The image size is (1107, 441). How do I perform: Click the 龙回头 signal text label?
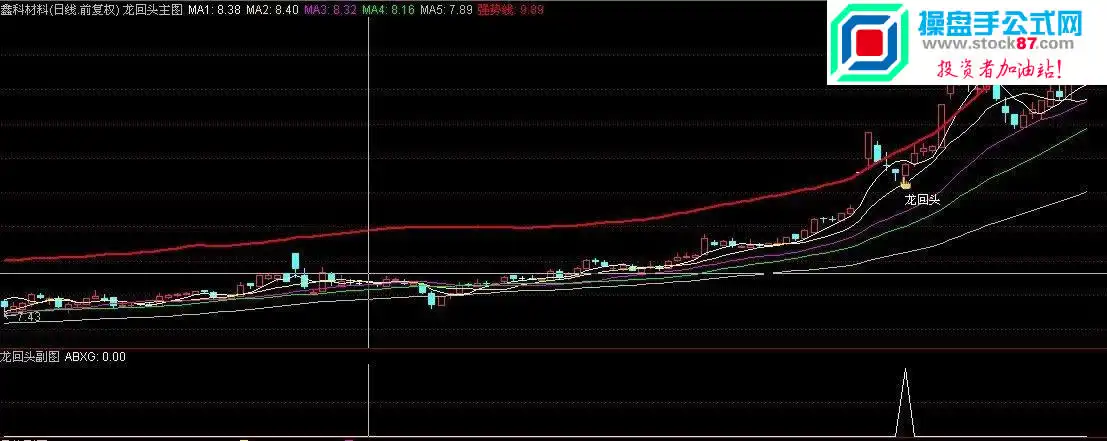tap(922, 200)
